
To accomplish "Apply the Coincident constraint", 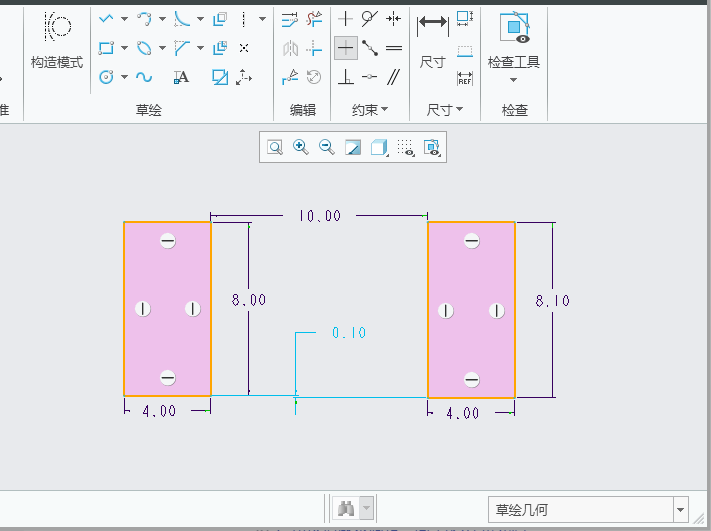I will [x=370, y=77].
